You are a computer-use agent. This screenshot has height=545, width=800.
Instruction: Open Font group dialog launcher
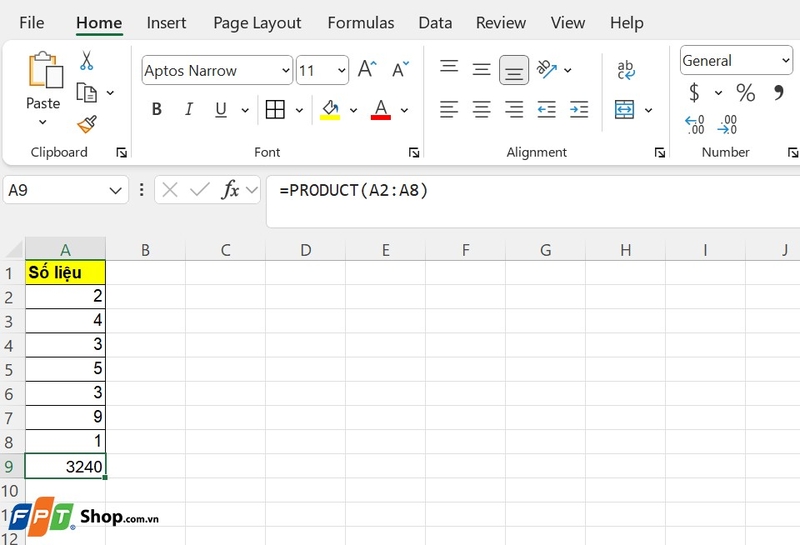[414, 152]
